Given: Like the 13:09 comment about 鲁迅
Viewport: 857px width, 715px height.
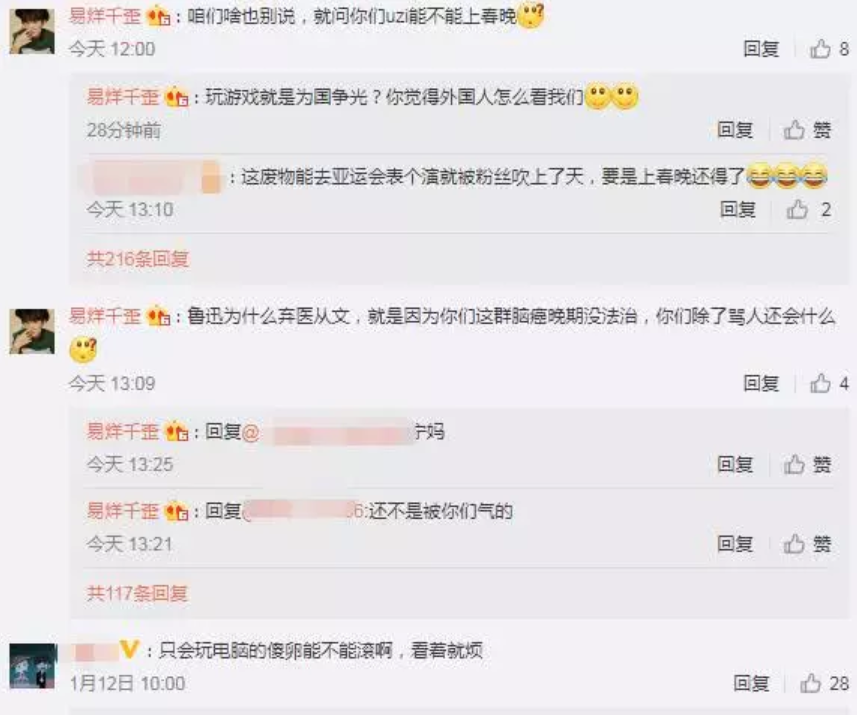Looking at the screenshot, I should click(x=829, y=383).
